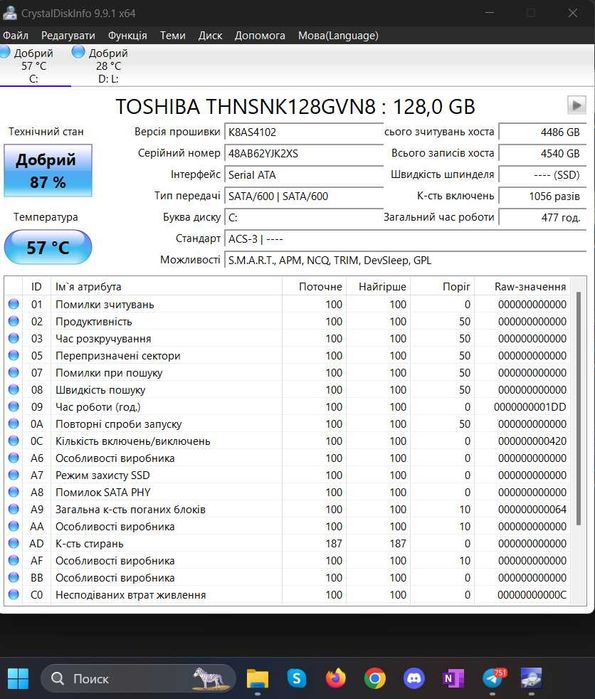Screen dimensions: 595x699
Task: Open the Функція menu
Action: 127,35
